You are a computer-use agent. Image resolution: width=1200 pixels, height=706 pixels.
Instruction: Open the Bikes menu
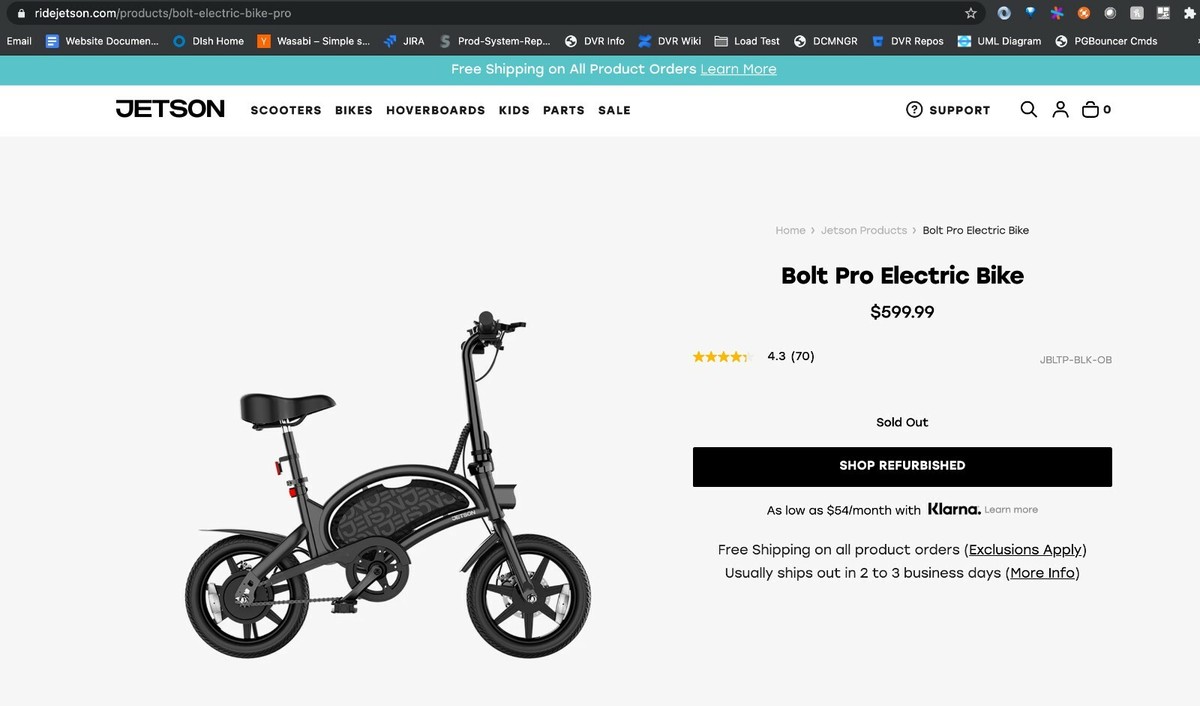(x=354, y=110)
